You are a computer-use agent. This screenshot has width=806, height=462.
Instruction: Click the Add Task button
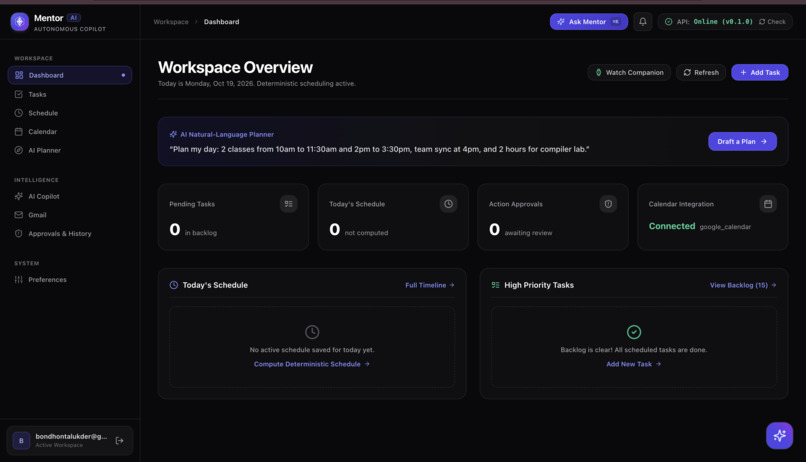coord(760,72)
